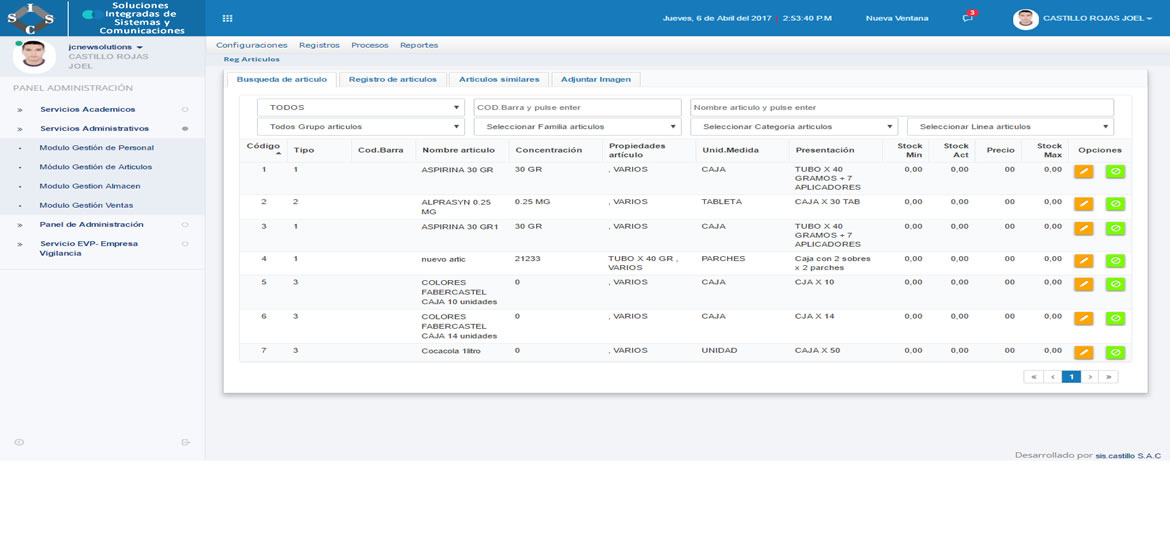This screenshot has width=1170, height=540.
Task: Open the Reportes menu
Action: (x=419, y=45)
